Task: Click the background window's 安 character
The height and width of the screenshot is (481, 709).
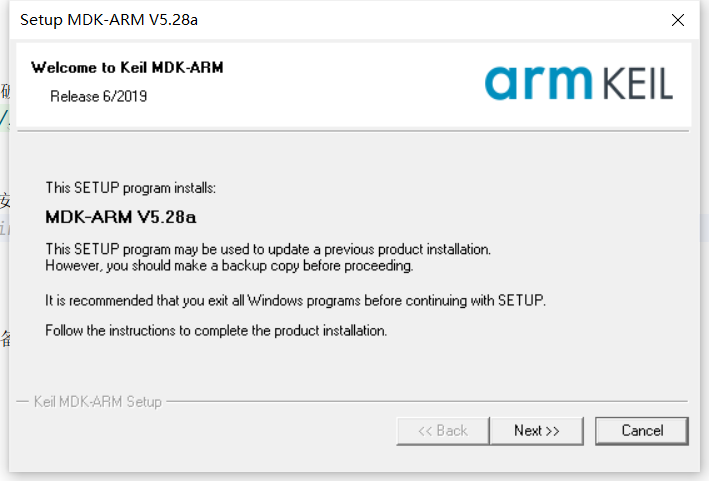Action: click(x=5, y=197)
